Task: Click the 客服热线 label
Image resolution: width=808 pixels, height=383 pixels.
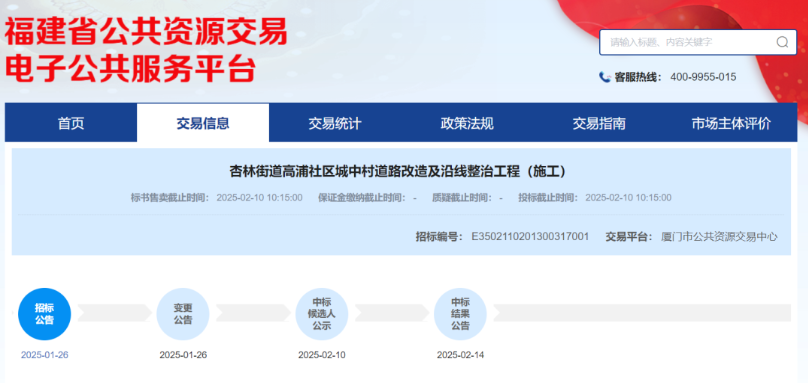Action: (638, 77)
